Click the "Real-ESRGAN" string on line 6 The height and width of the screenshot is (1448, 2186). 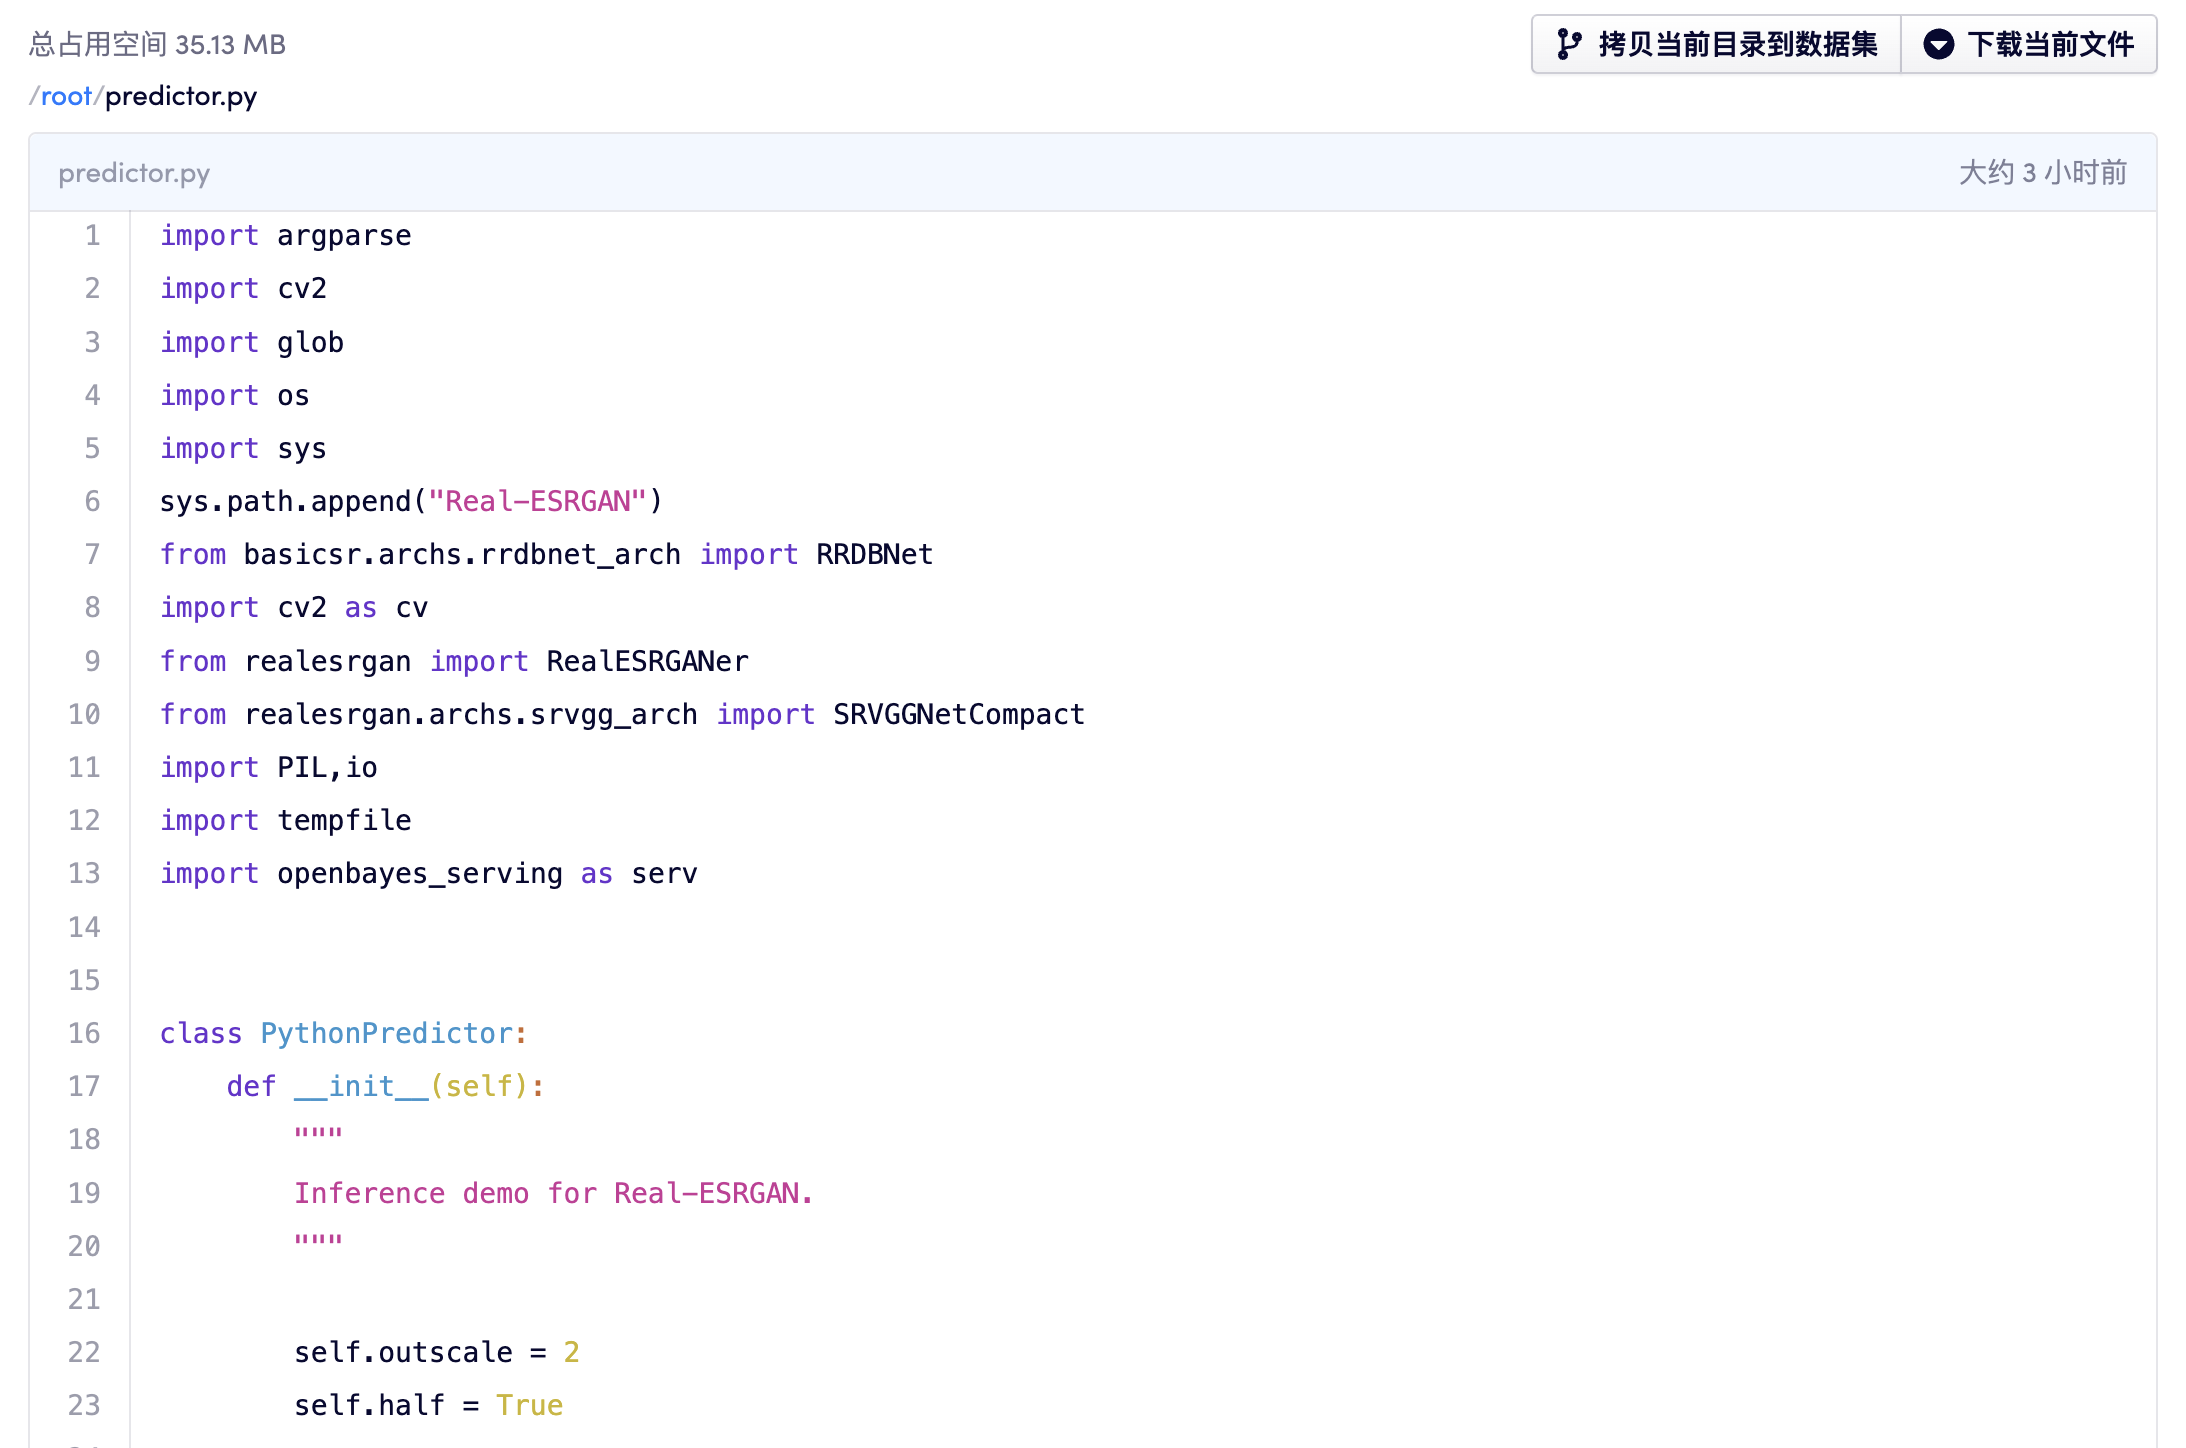537,501
